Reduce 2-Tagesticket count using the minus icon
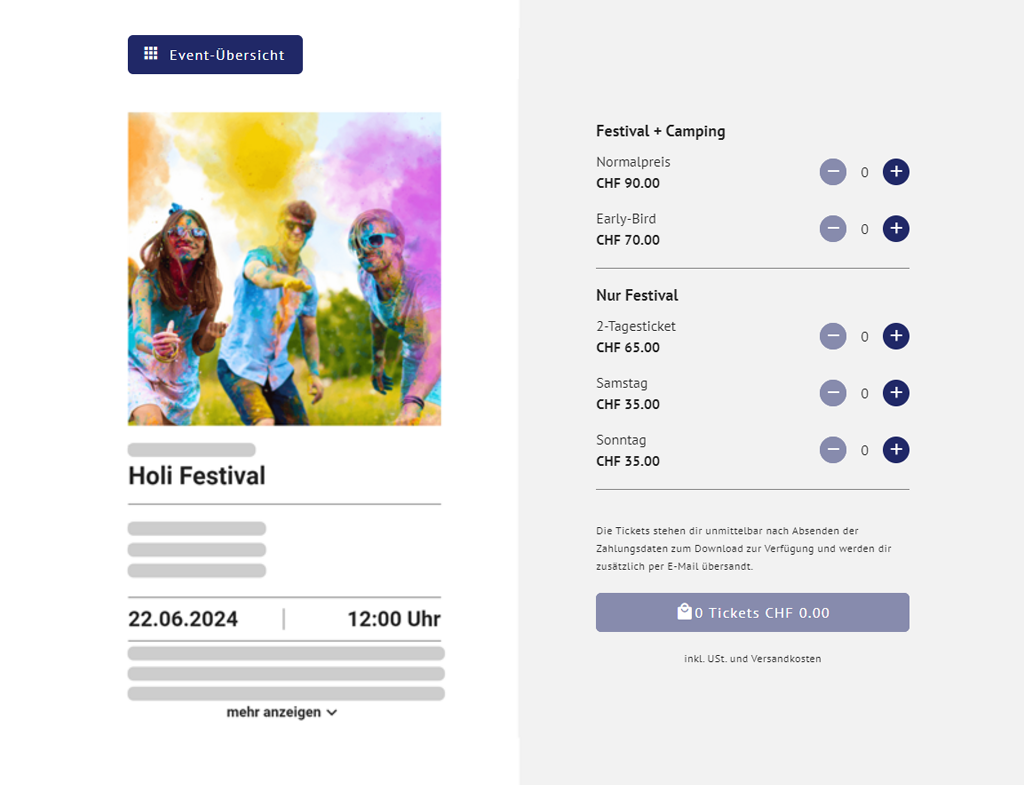Image resolution: width=1024 pixels, height=785 pixels. (833, 336)
